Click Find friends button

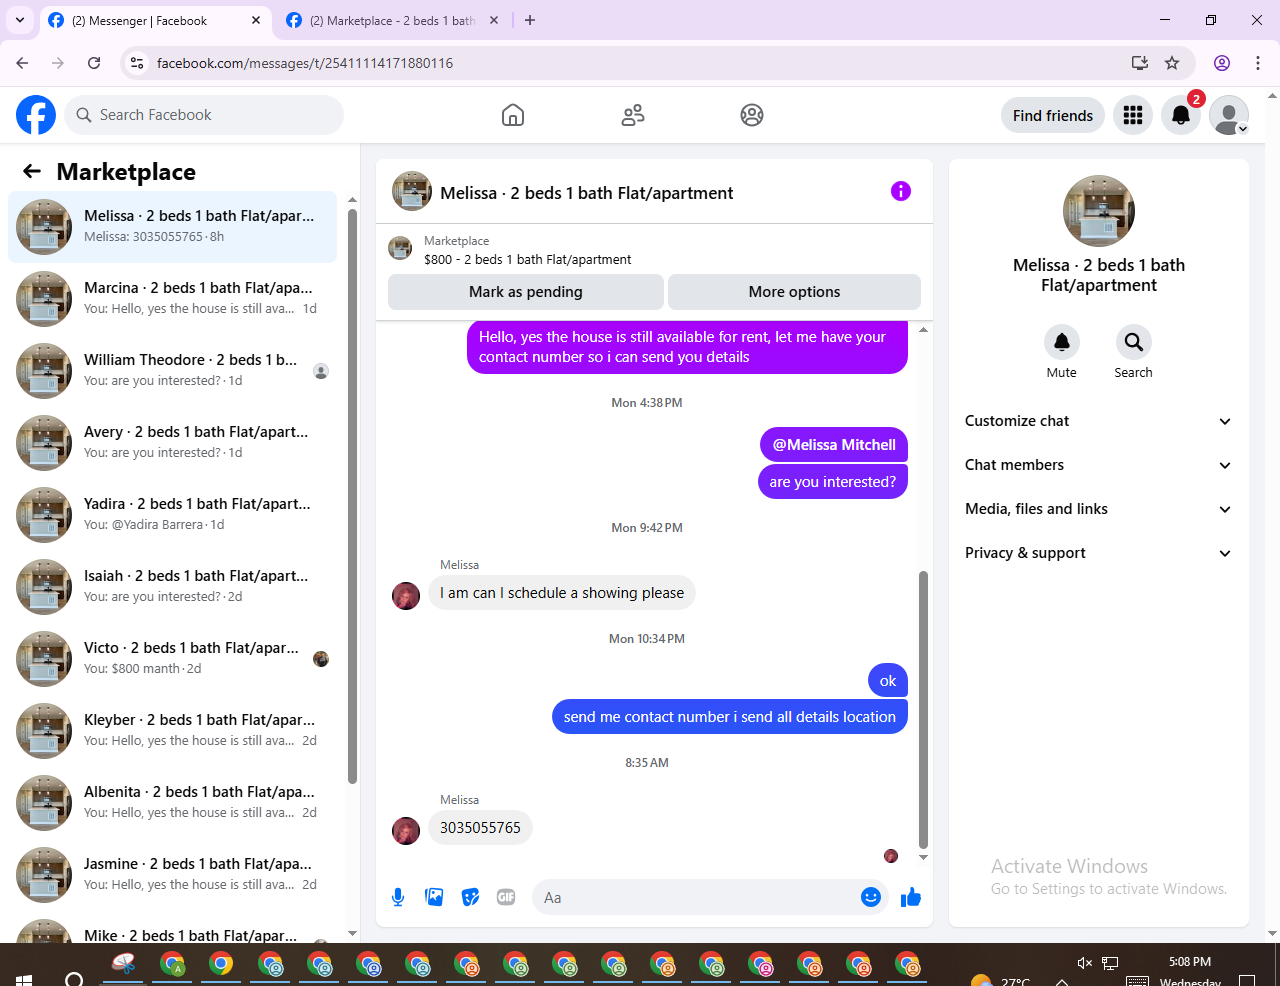(x=1053, y=115)
